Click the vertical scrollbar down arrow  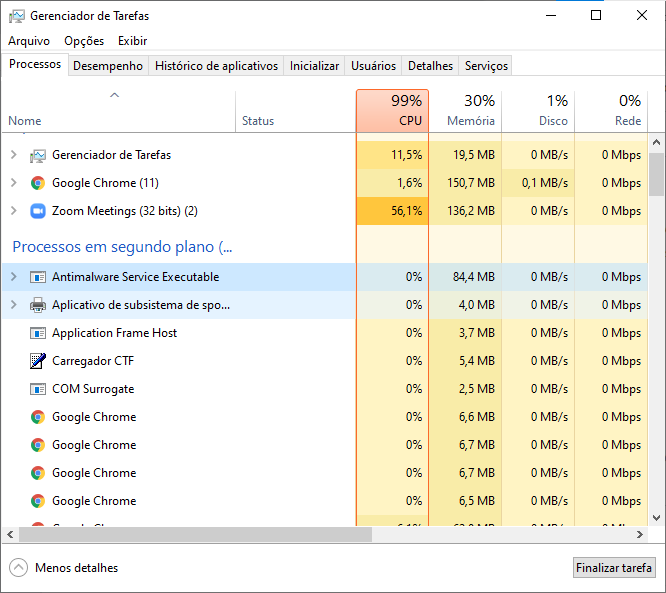pos(656,518)
